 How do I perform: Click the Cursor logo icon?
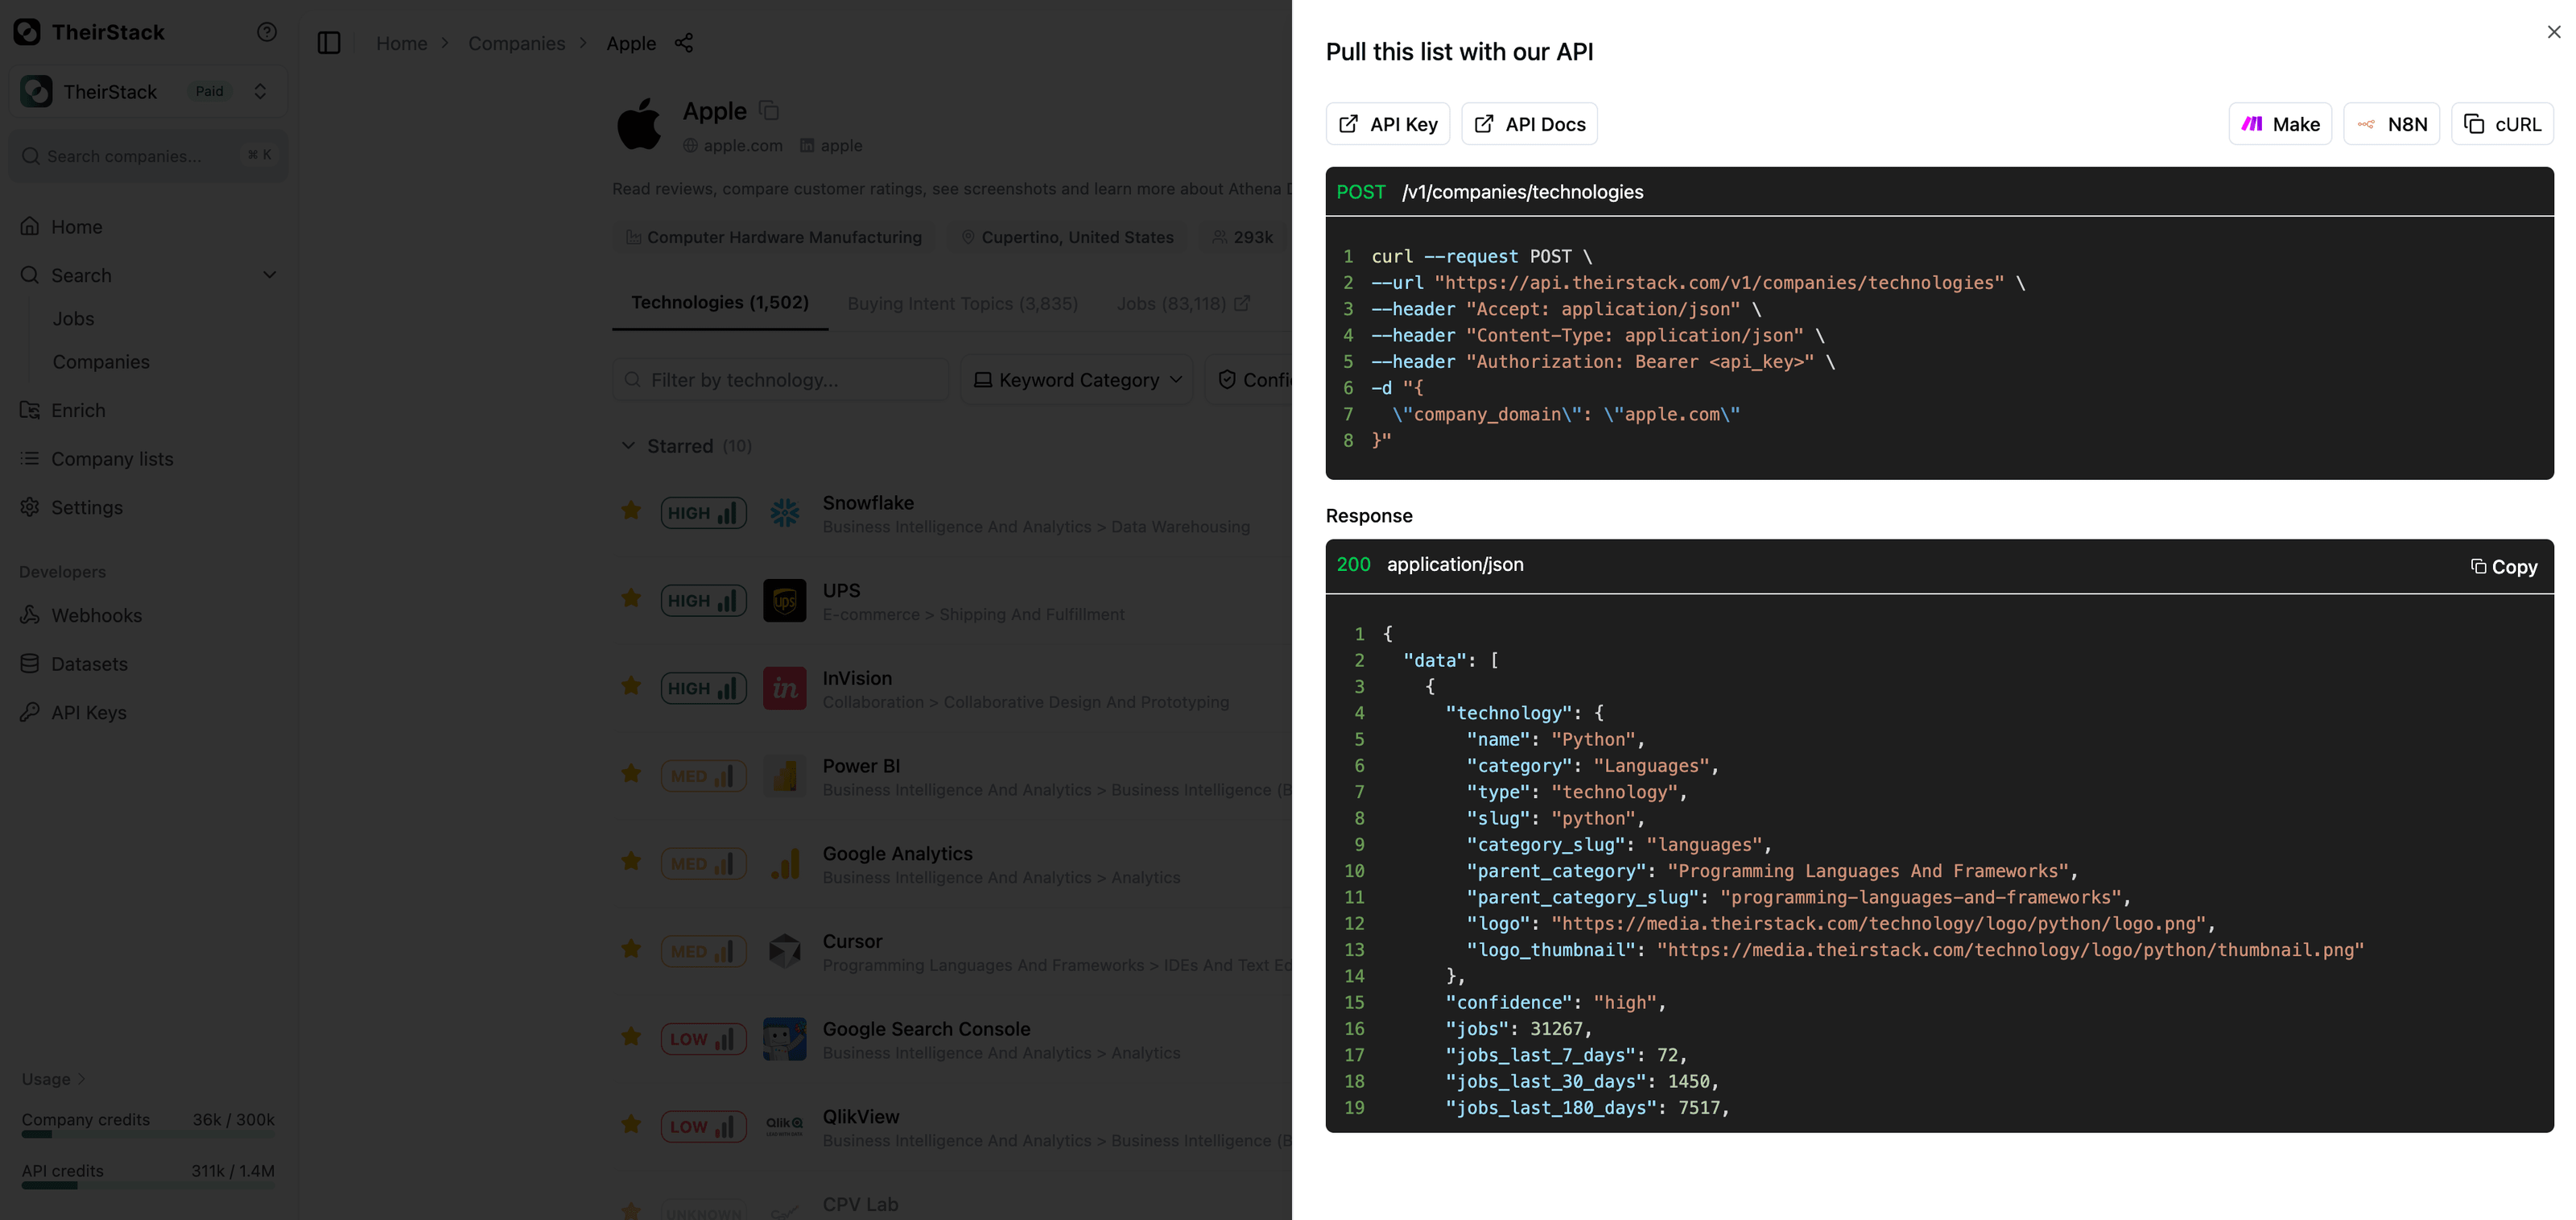[785, 952]
